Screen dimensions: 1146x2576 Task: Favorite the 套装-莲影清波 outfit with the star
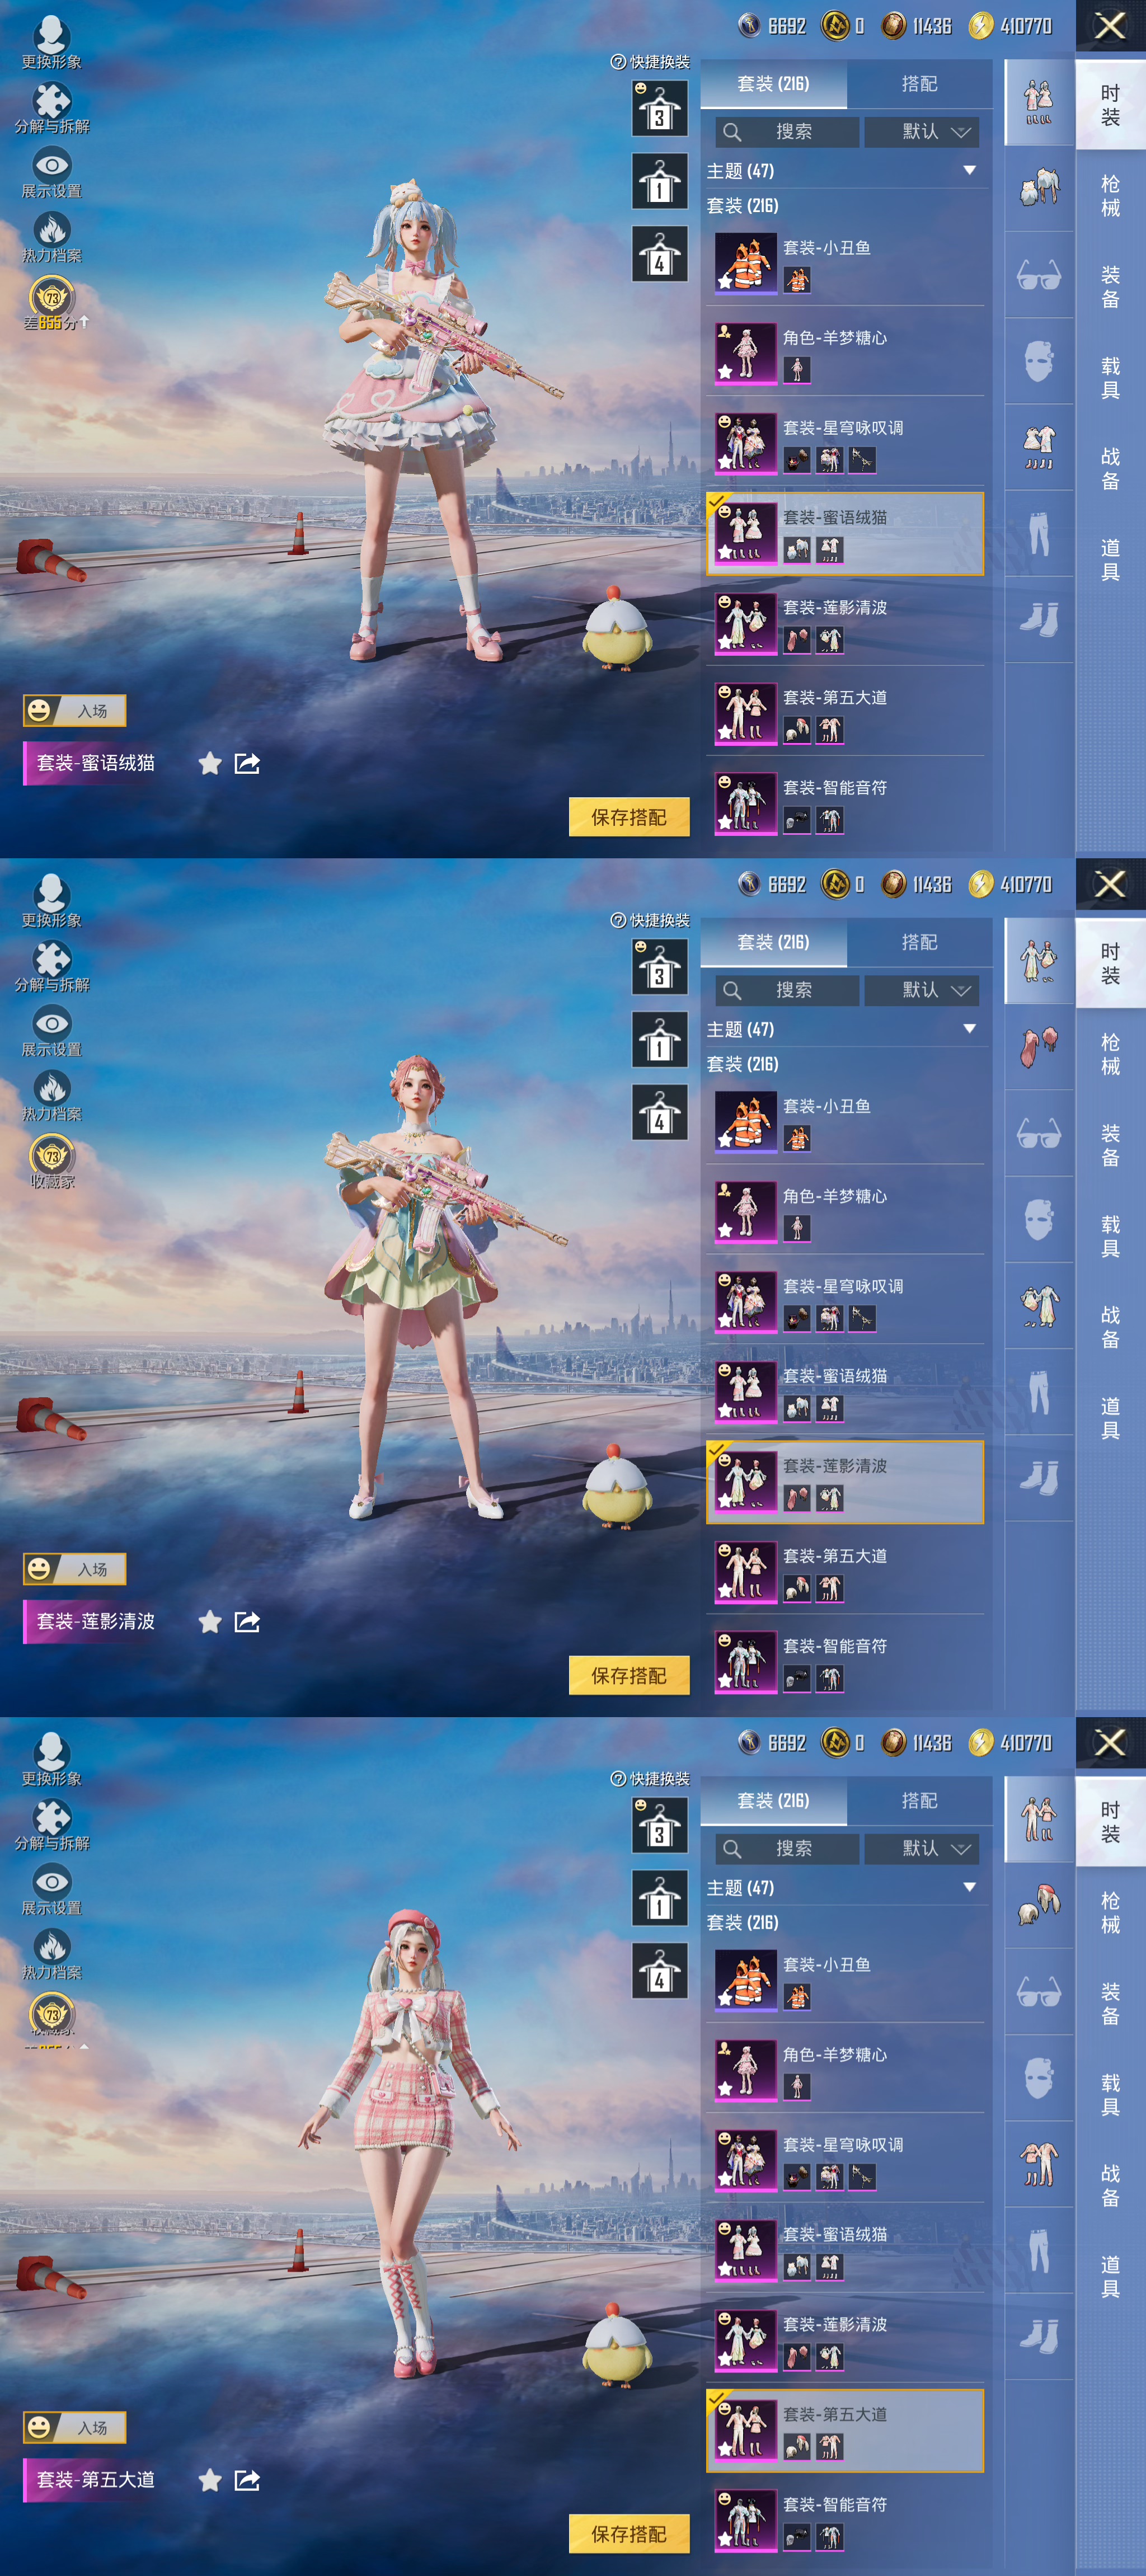pos(210,1622)
